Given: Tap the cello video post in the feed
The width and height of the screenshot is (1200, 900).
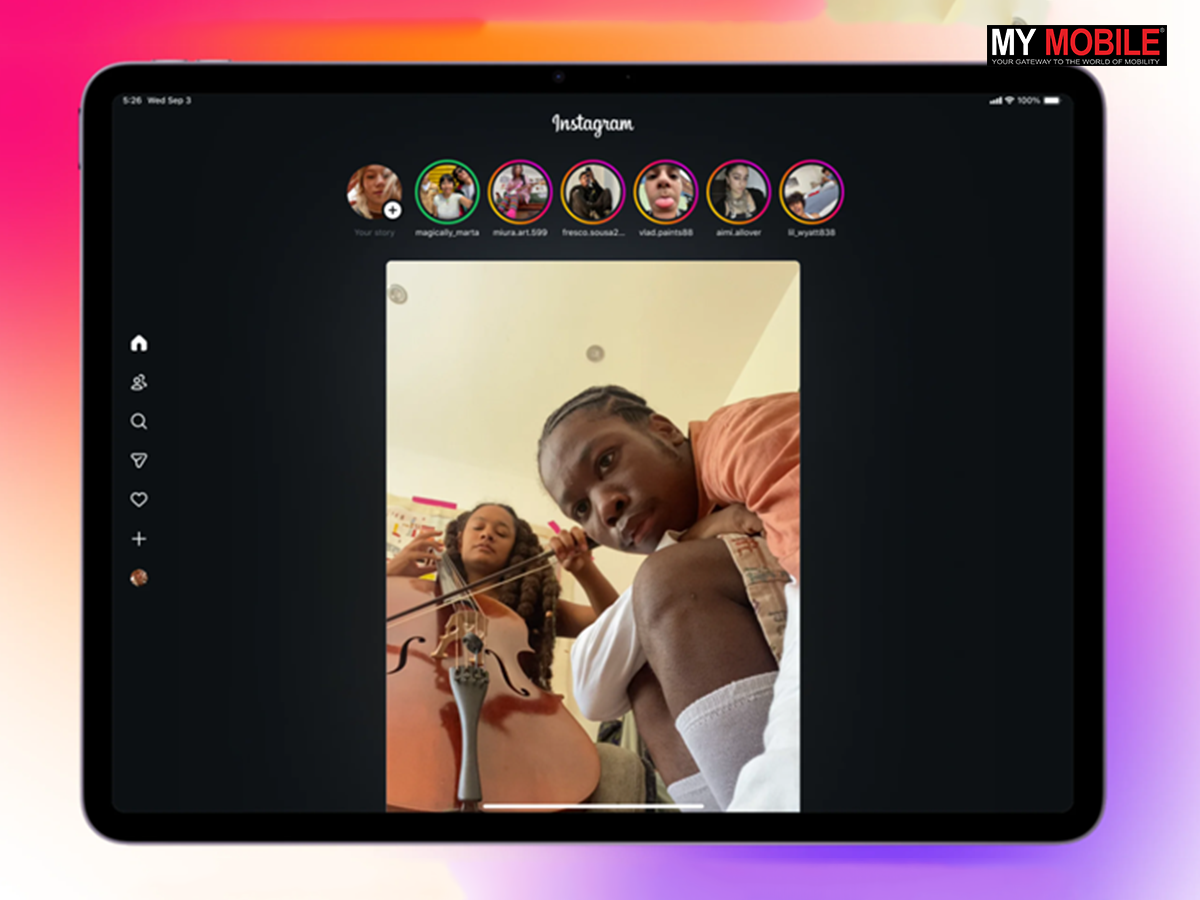Looking at the screenshot, I should tap(593, 535).
